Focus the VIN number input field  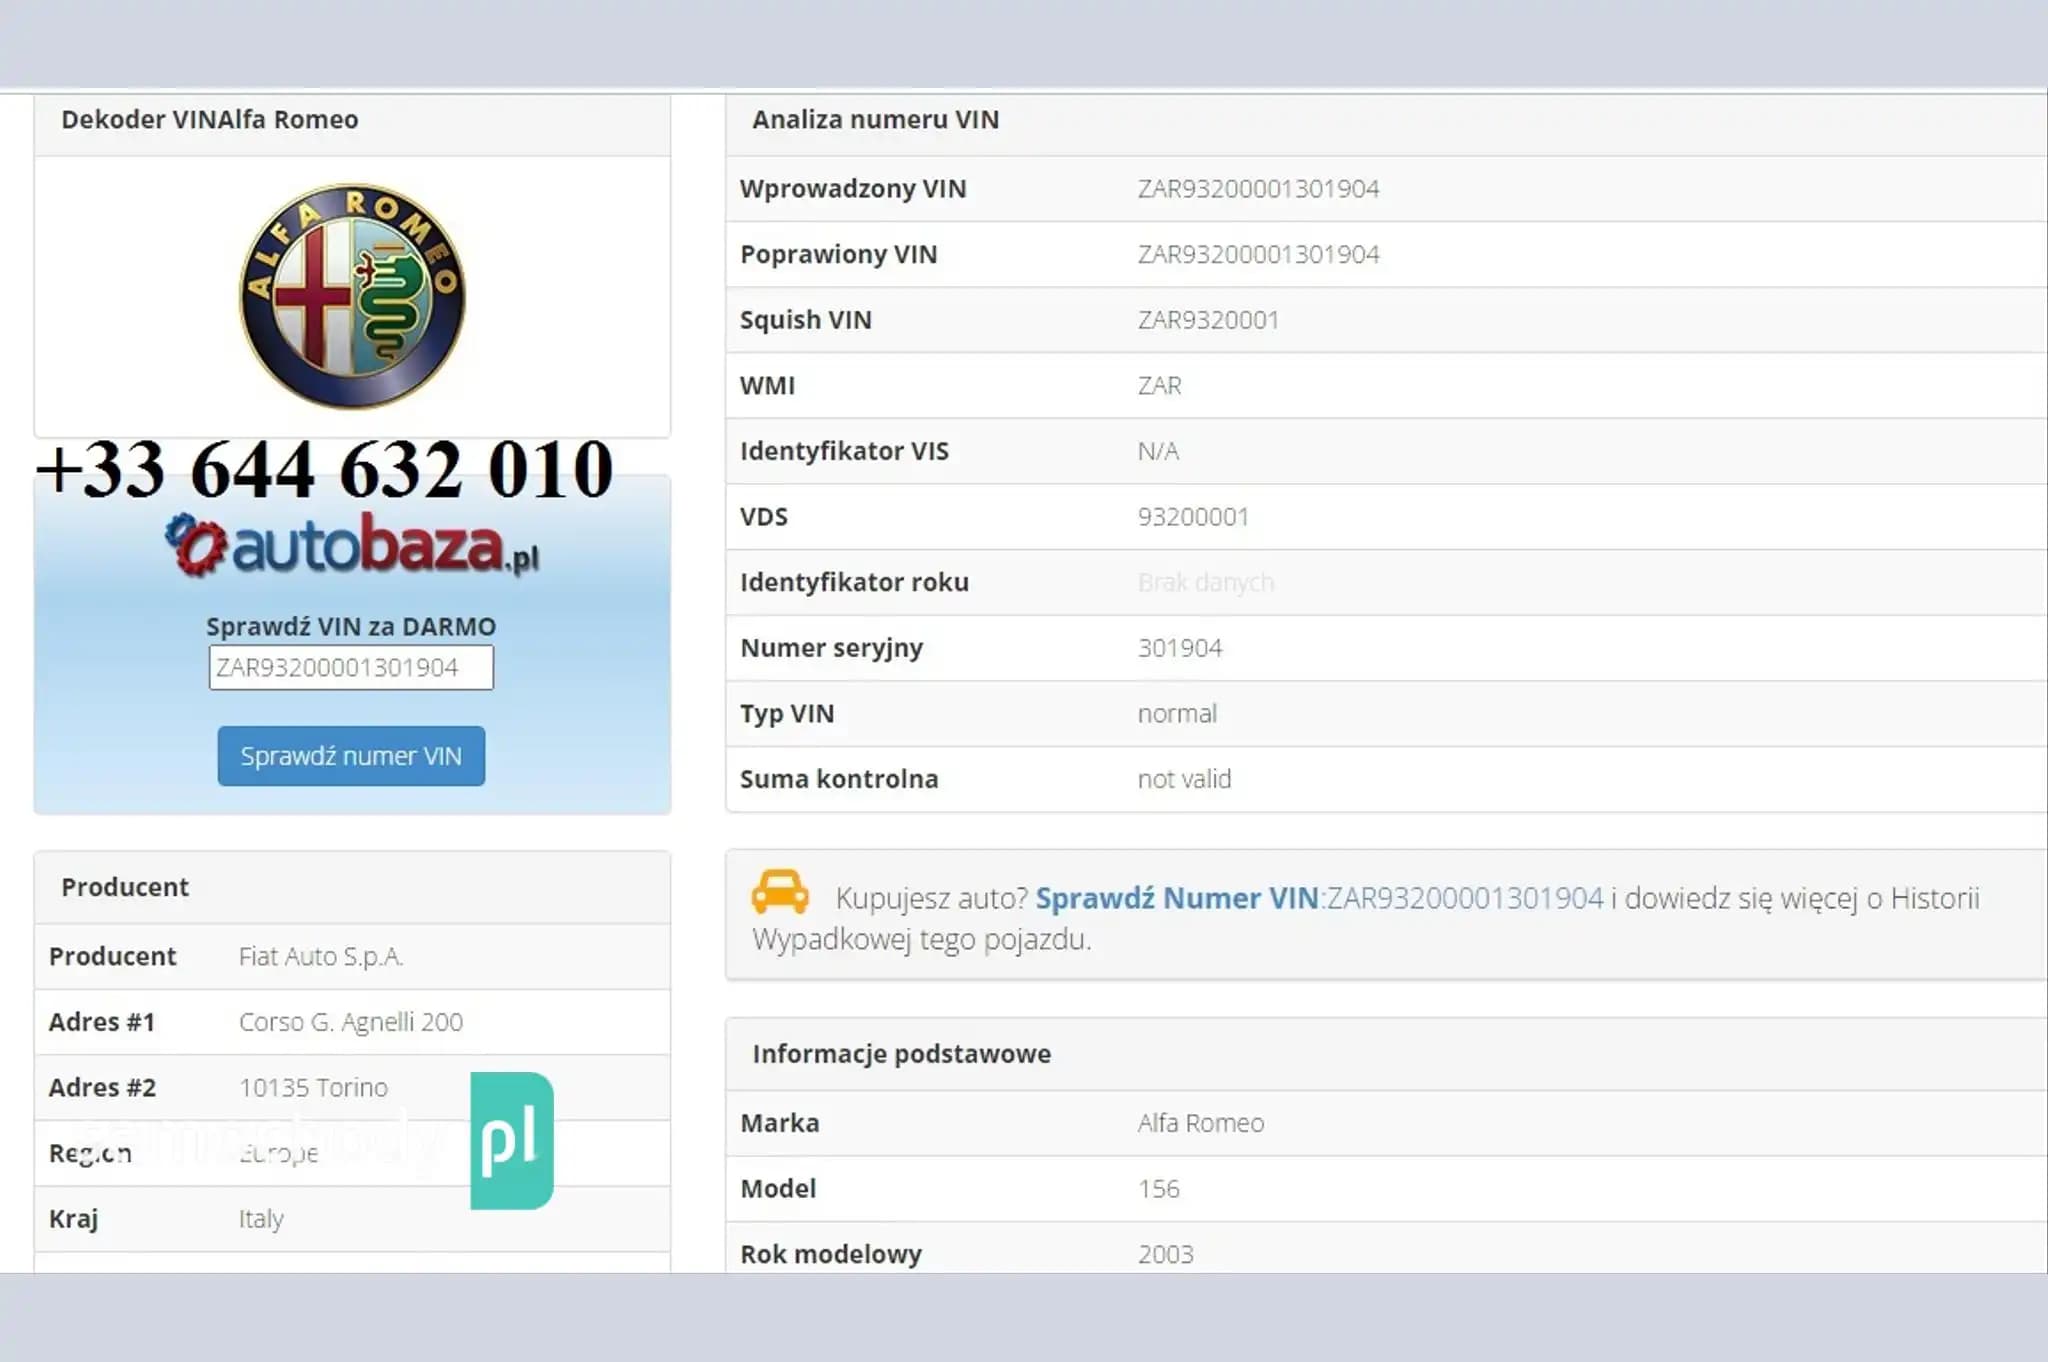click(x=351, y=667)
